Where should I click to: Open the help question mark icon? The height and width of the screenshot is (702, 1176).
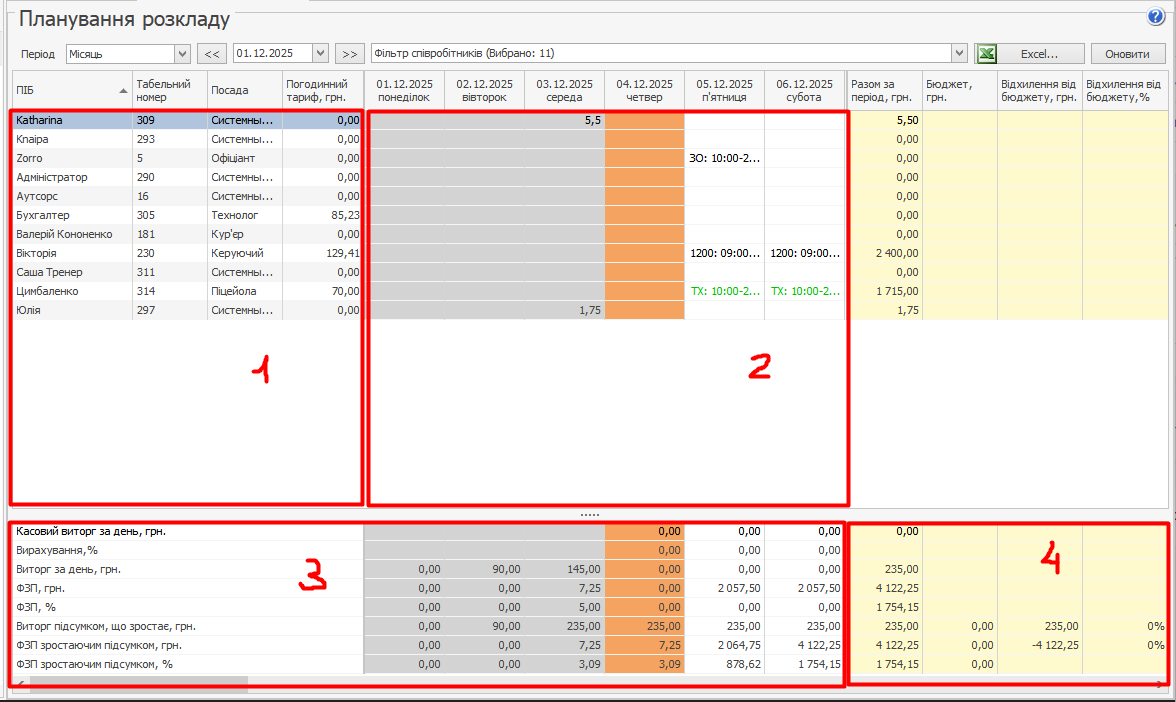(x=1157, y=17)
